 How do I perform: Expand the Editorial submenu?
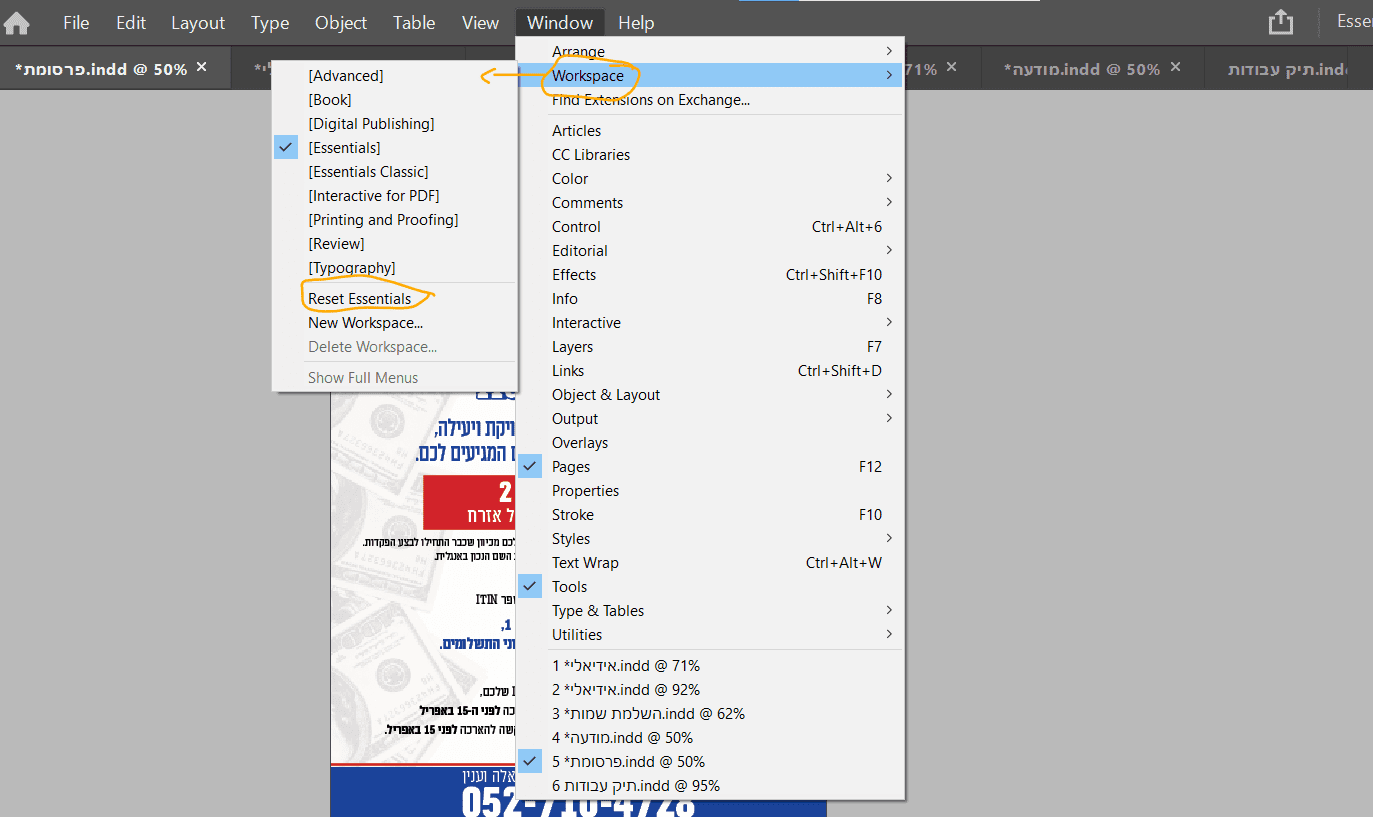(710, 251)
